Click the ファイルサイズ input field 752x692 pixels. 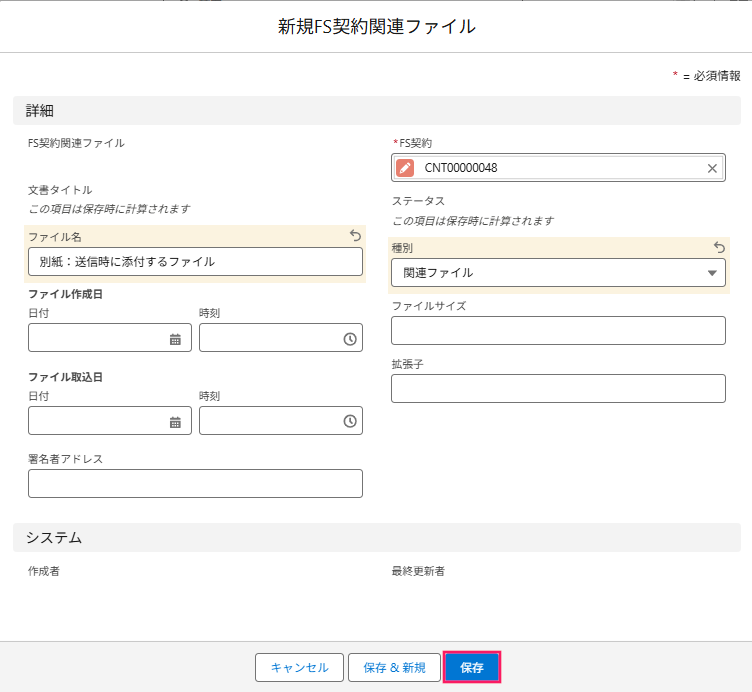click(x=558, y=330)
